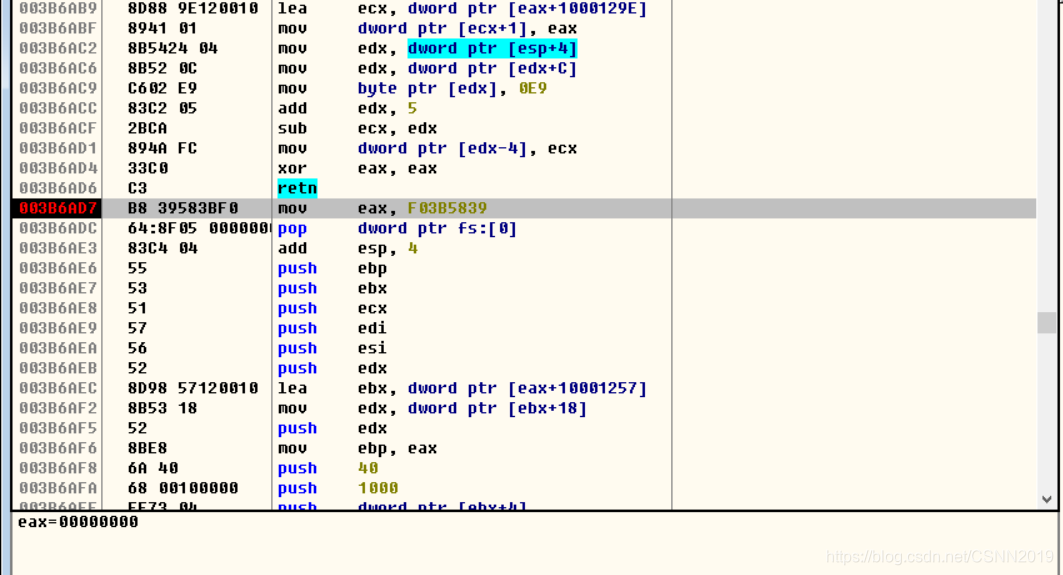Image resolution: width=1063 pixels, height=575 pixels.
Task: Select the push edi instruction
Action: [x=332, y=328]
